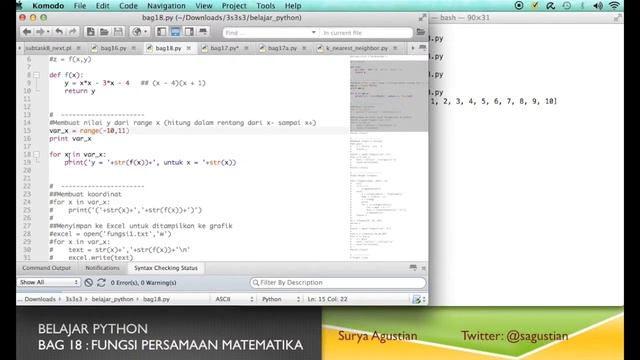640x360 pixels.
Task: Collapse the for-loop fold marker at line 18
Action: 37,154
